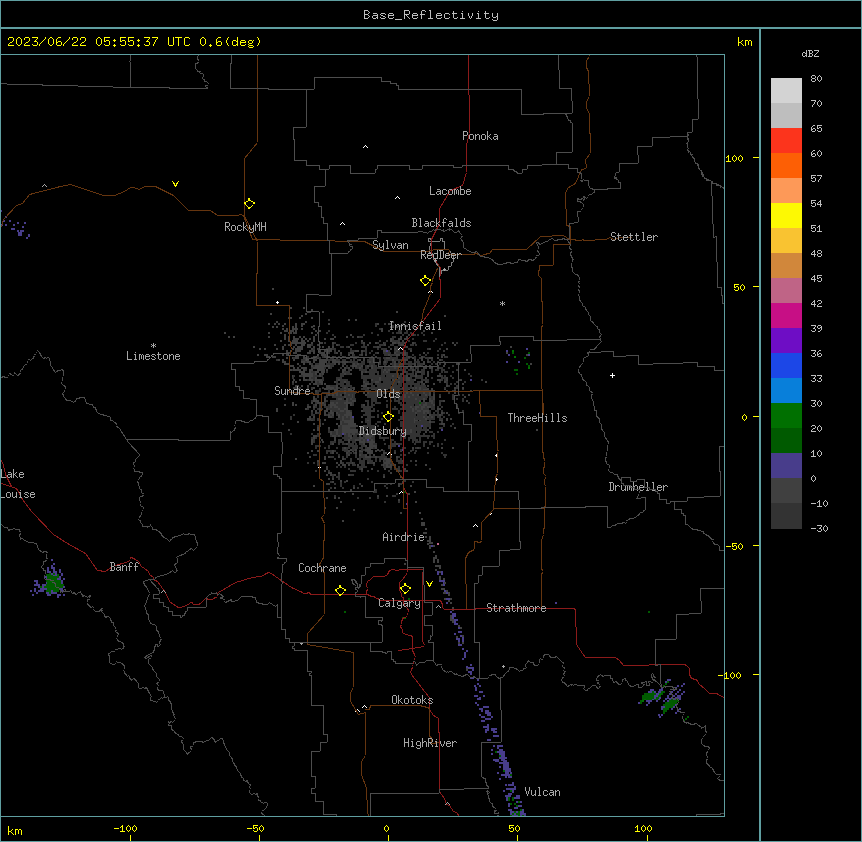
Task: Select the pink 42-45 dBZ legend color
Action: (786, 291)
